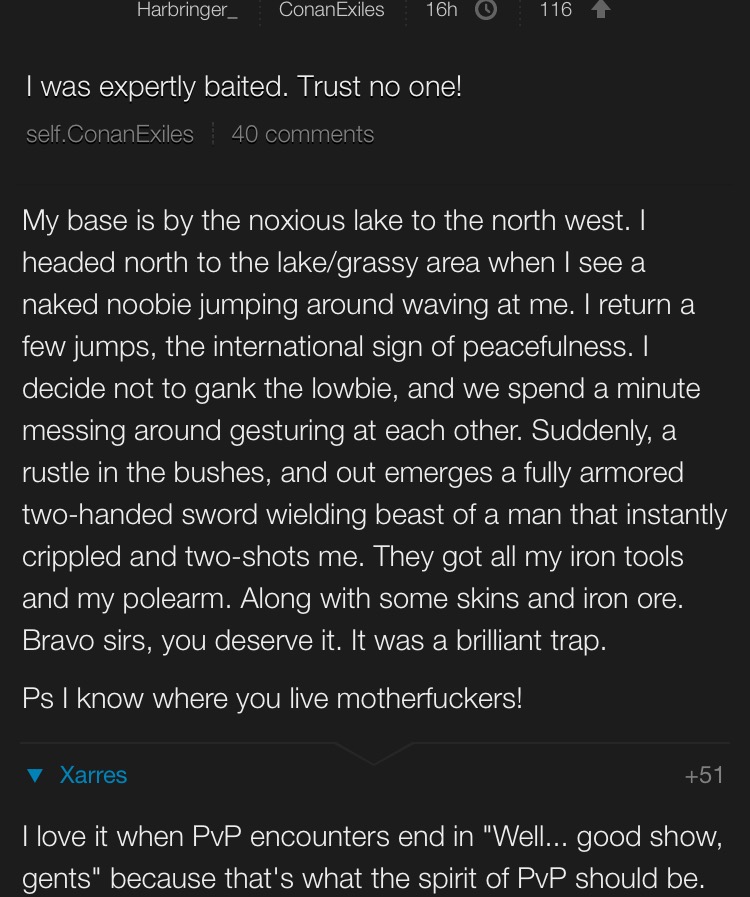Tap the "Bravo sirs, you deserve it" sentence
Image resolution: width=750 pixels, height=897 pixels.
(181, 640)
